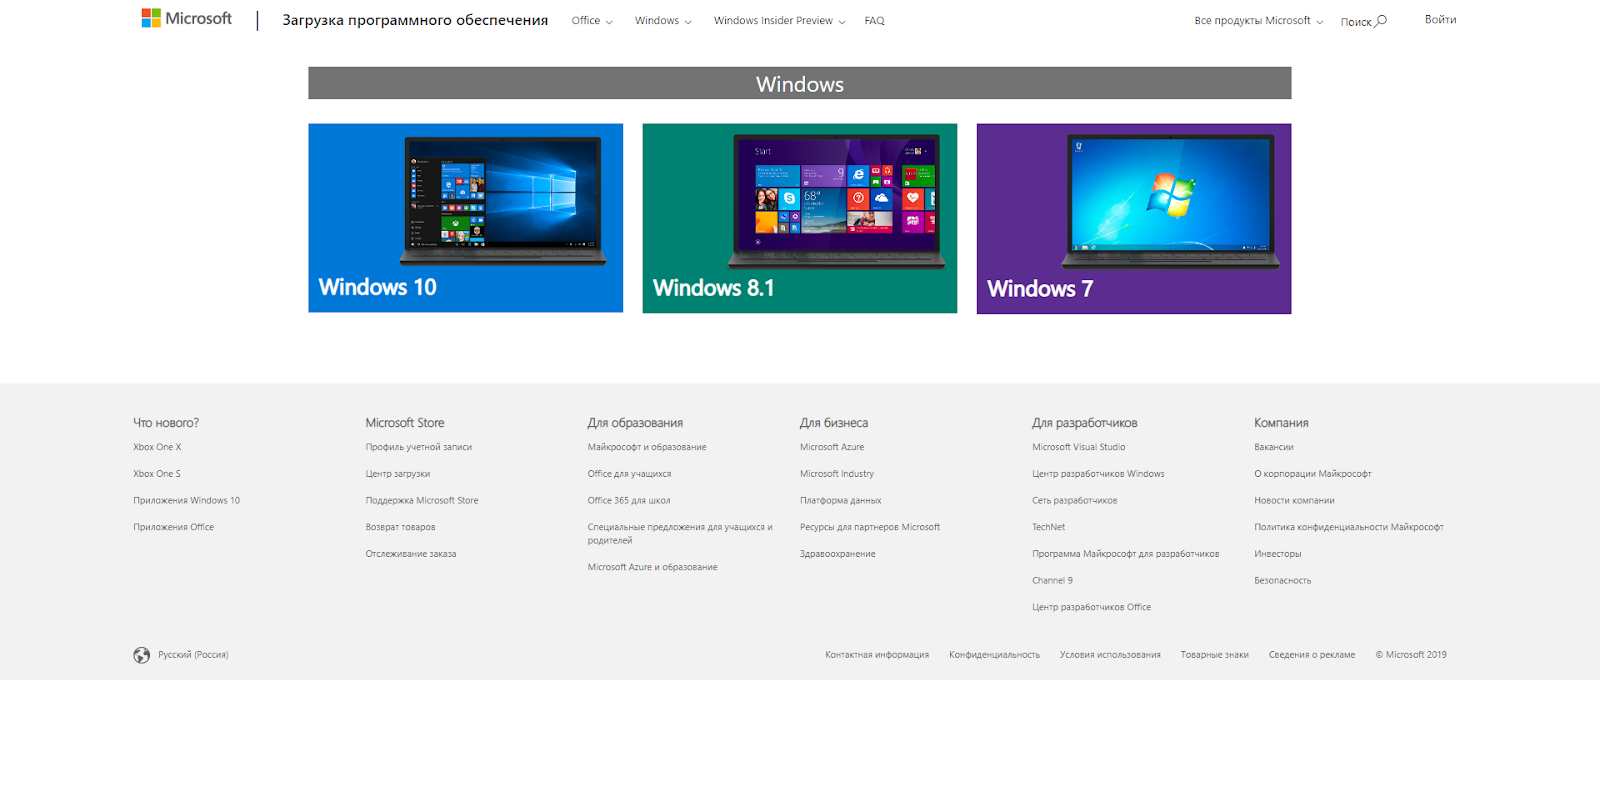
Task: Click 'Русский (Россия)' language selector
Action: [193, 655]
